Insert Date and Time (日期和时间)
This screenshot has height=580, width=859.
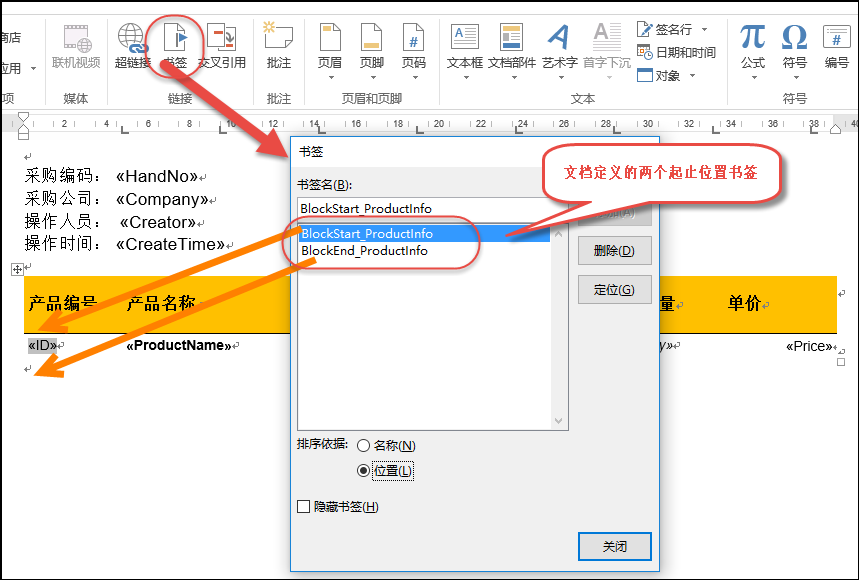point(677,53)
